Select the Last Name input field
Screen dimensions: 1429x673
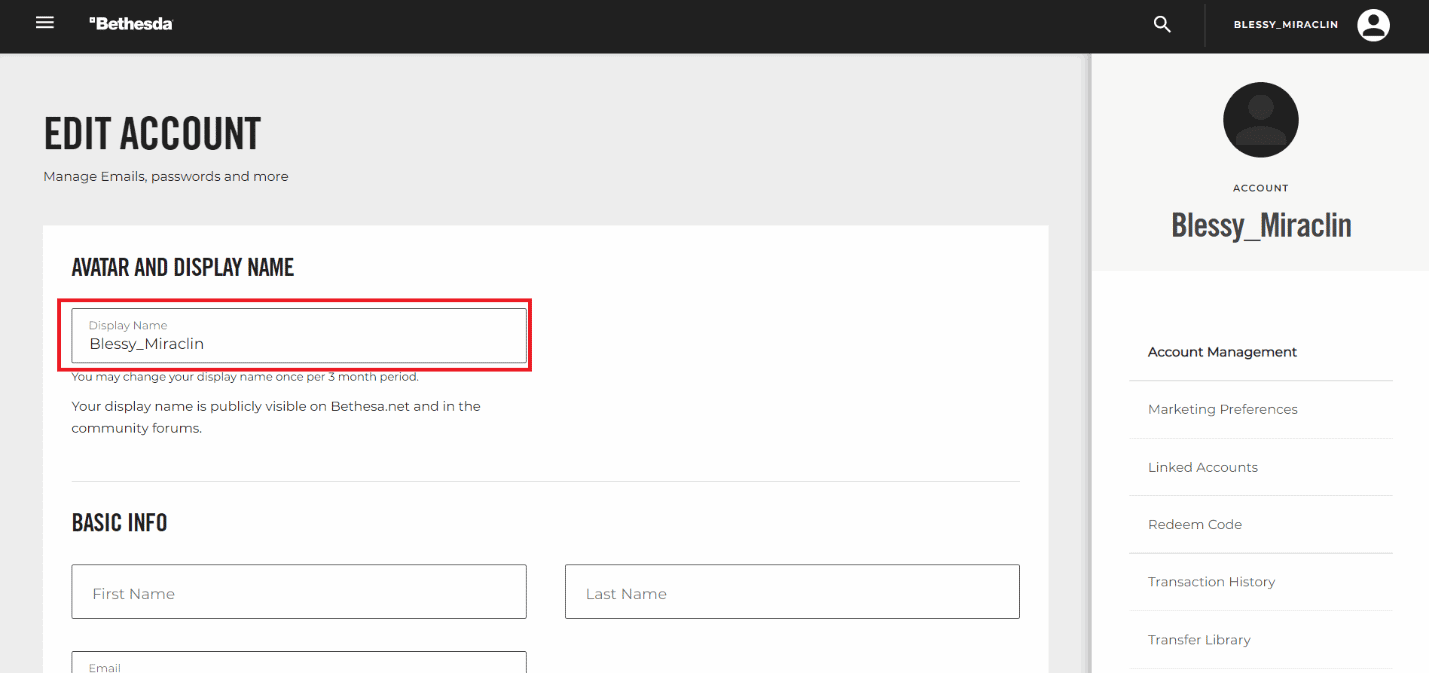[x=792, y=591]
